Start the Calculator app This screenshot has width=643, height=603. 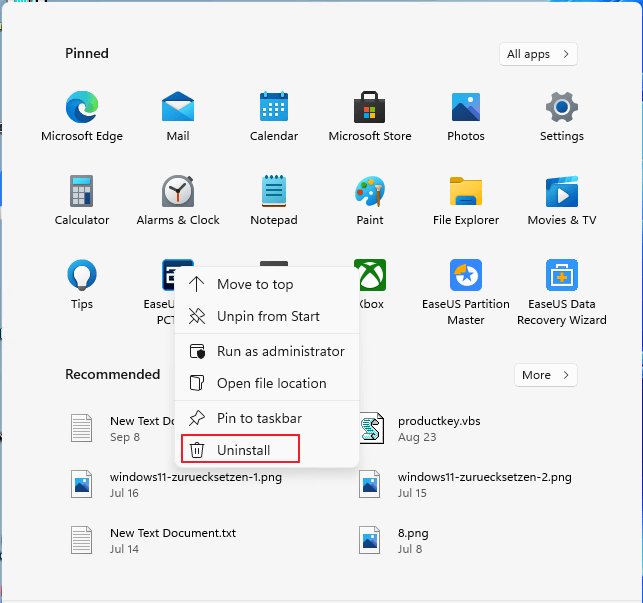(x=82, y=192)
